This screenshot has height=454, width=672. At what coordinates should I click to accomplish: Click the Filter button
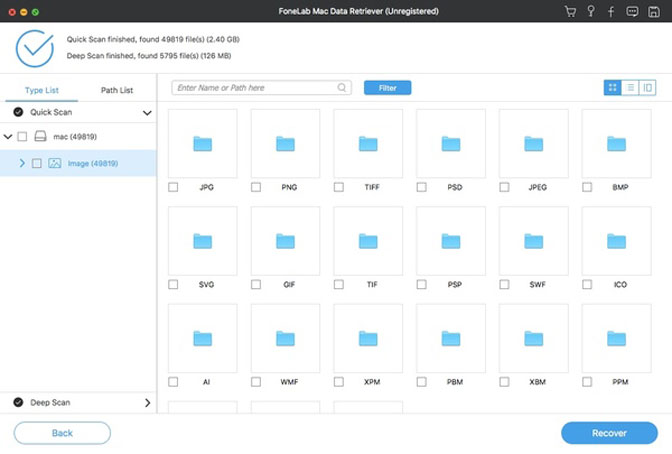point(387,87)
